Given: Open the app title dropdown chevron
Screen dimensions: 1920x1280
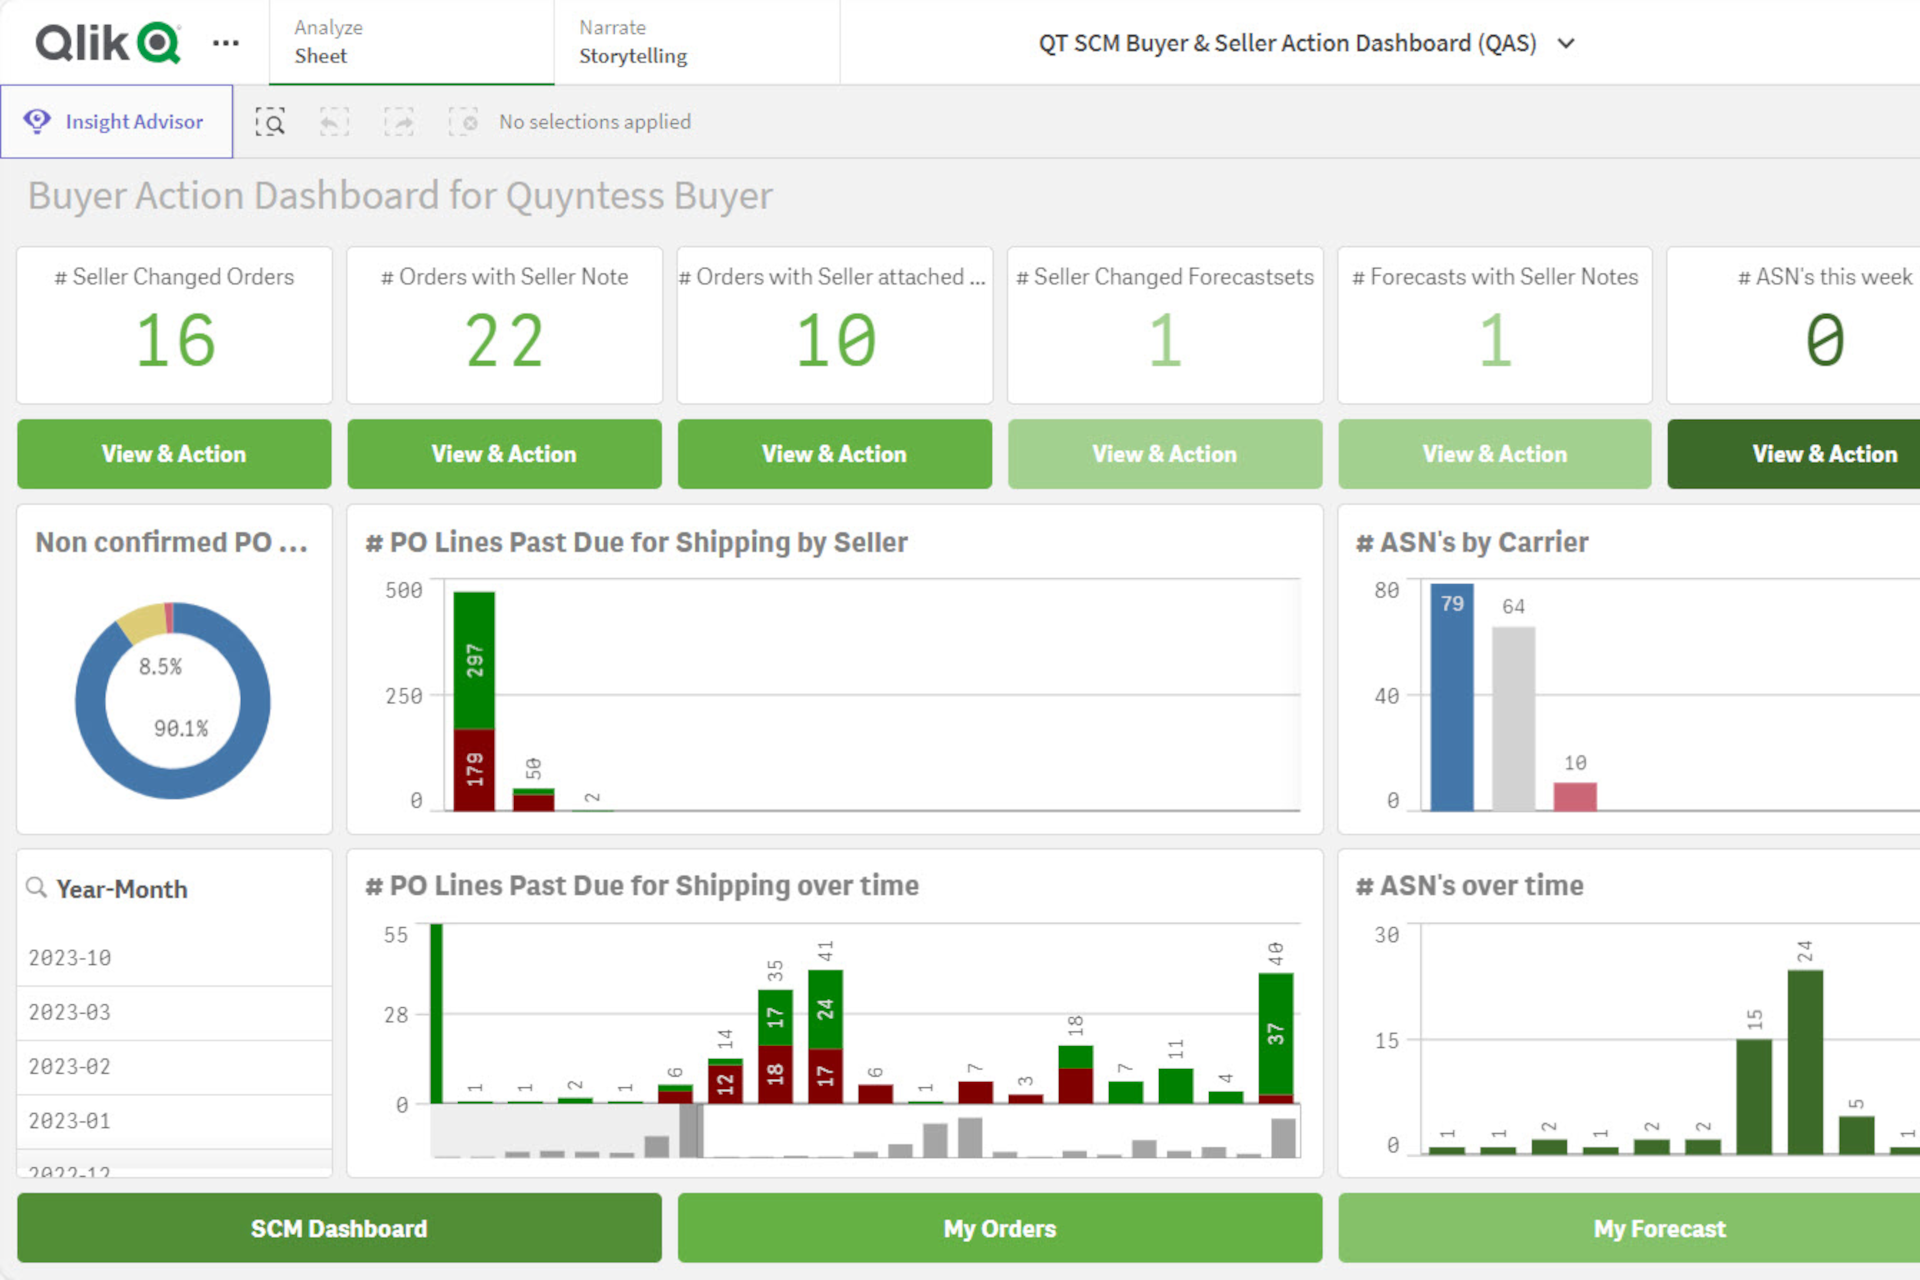Looking at the screenshot, I should [x=1566, y=43].
